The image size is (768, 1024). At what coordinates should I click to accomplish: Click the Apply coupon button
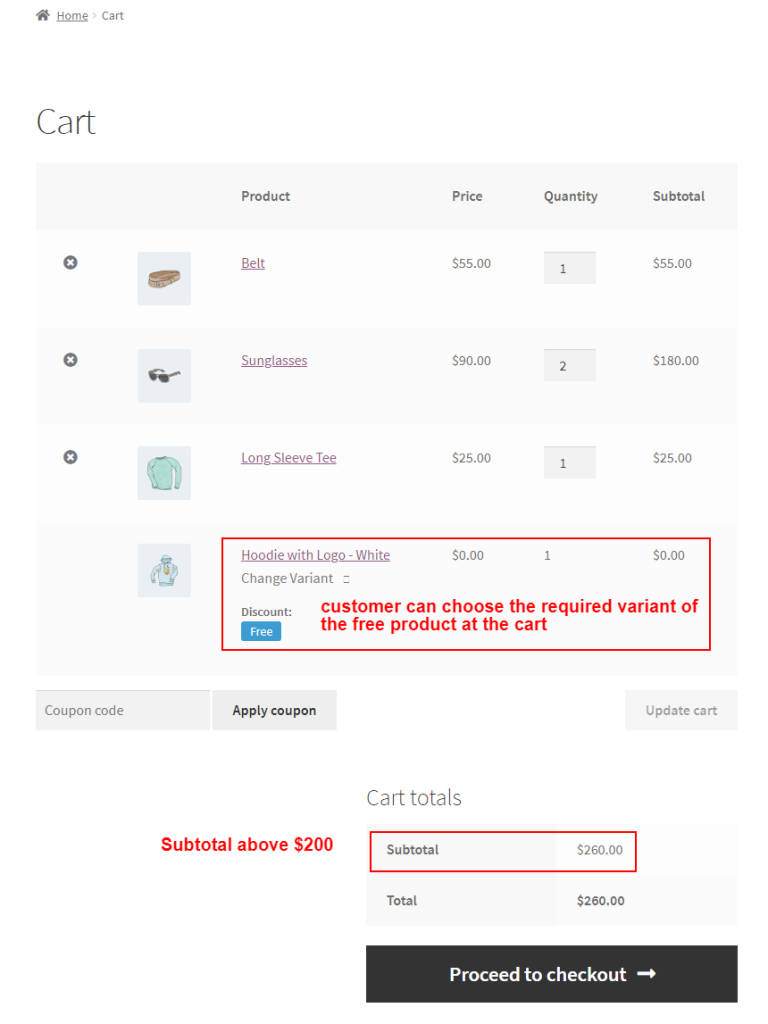pyautogui.click(x=274, y=710)
